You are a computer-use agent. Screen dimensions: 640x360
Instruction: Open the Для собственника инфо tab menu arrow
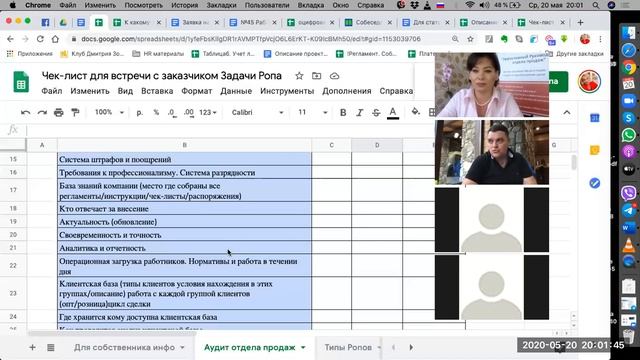click(182, 347)
